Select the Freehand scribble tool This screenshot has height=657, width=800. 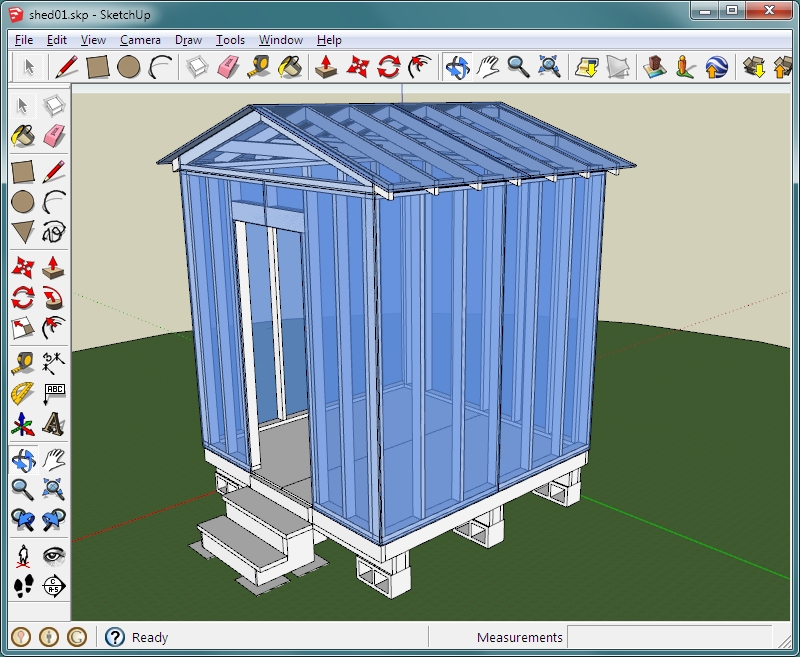click(54, 232)
